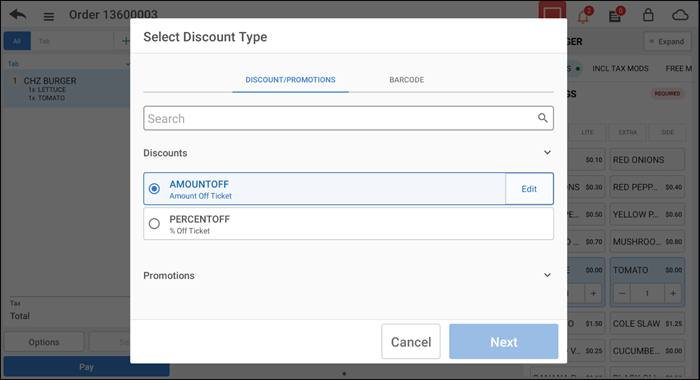This screenshot has width=700, height=380.
Task: Decrease TOMATO quantity with minus
Action: (x=622, y=293)
